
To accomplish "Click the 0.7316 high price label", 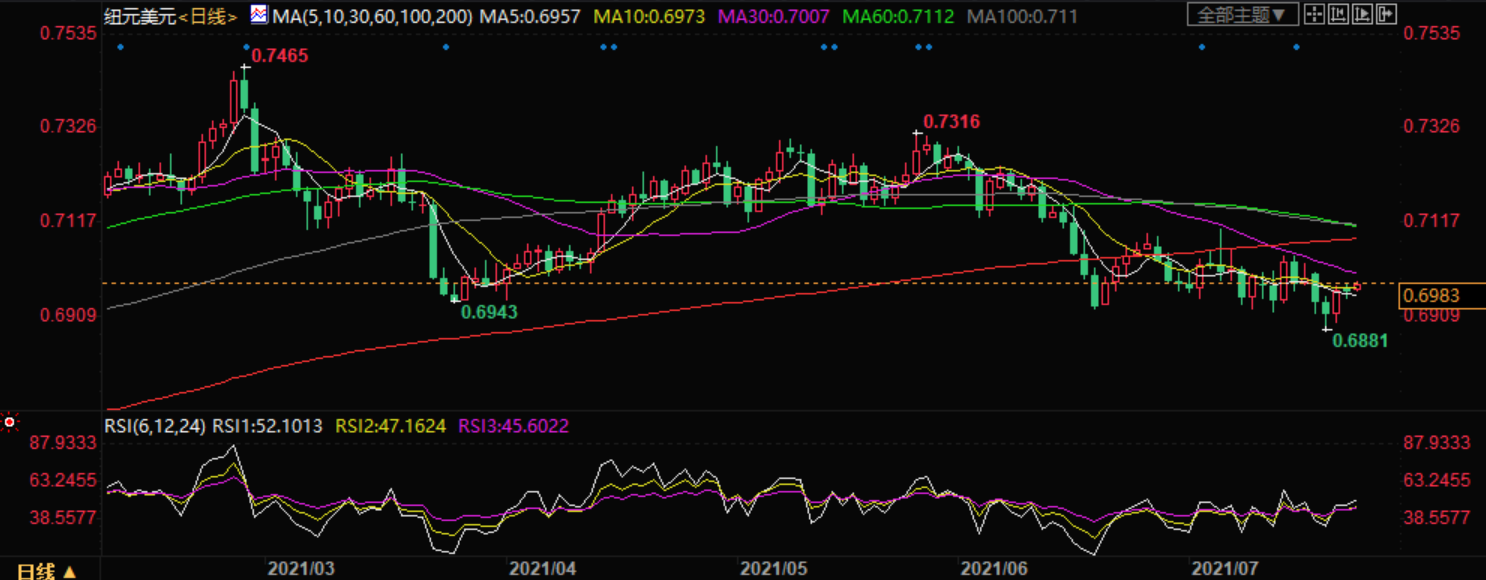I will pos(951,122).
